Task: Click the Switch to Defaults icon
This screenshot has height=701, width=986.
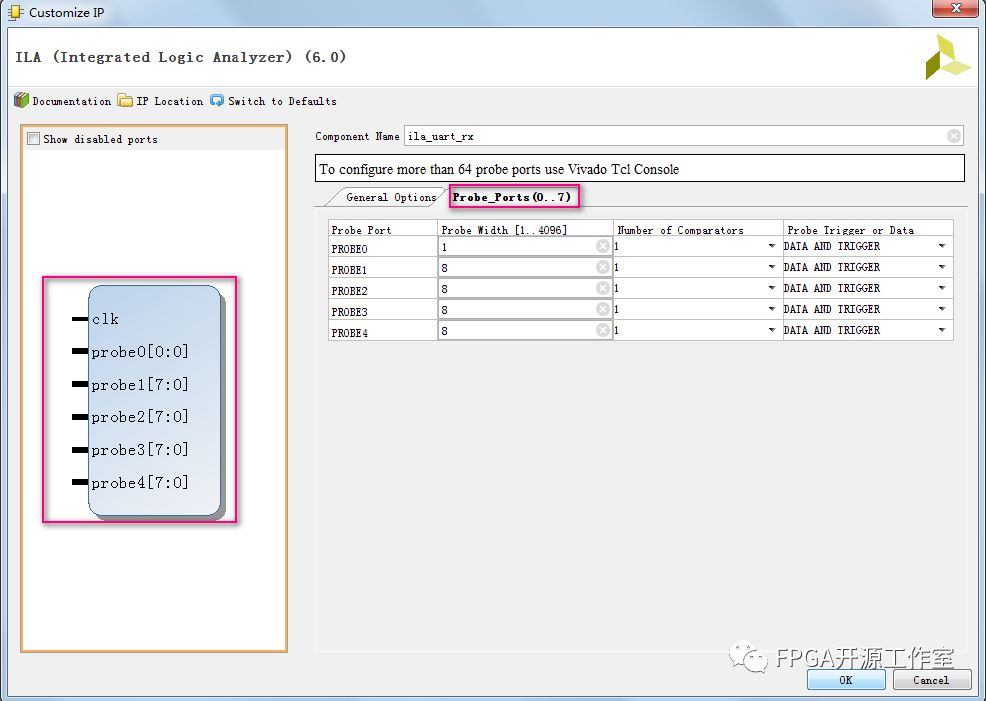Action: pos(217,101)
